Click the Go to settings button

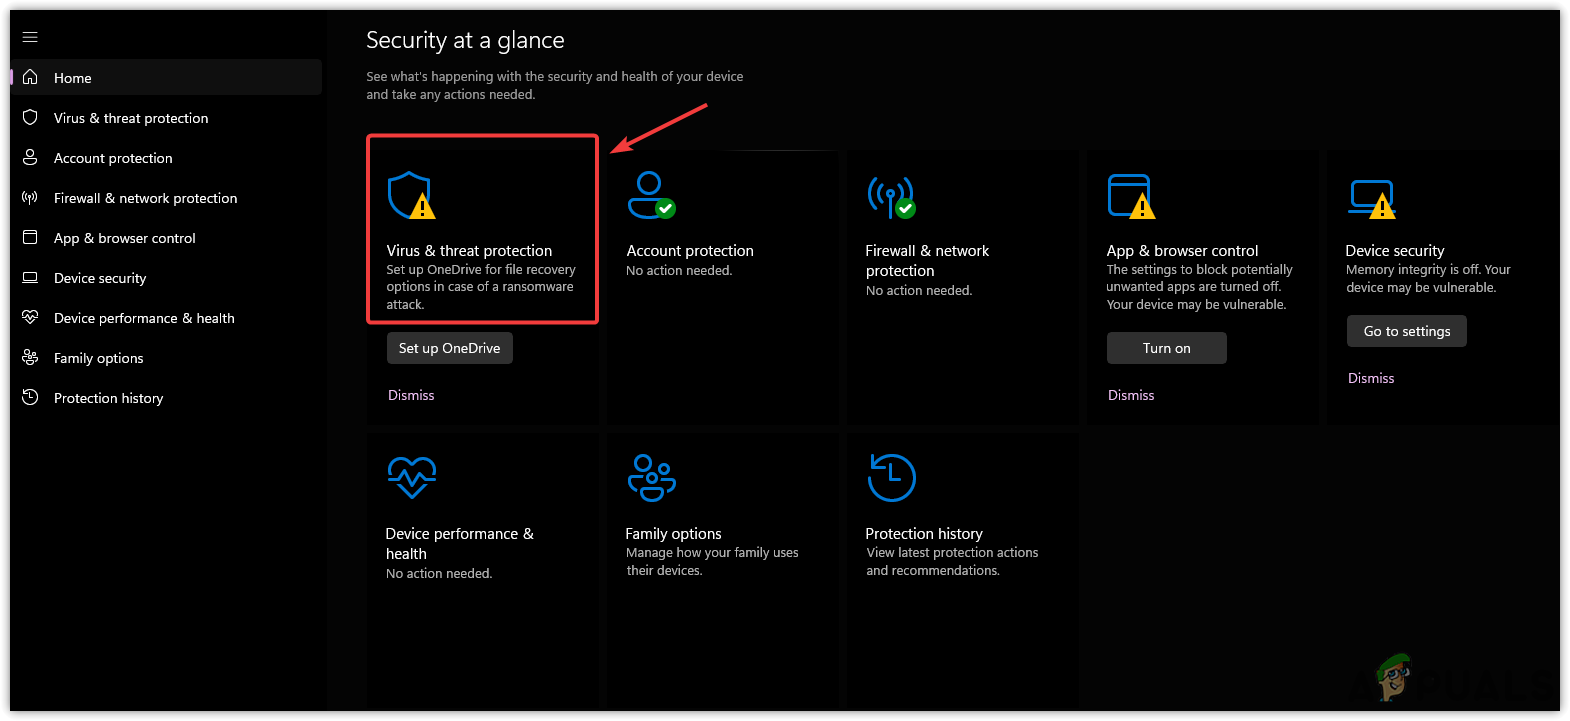1406,331
